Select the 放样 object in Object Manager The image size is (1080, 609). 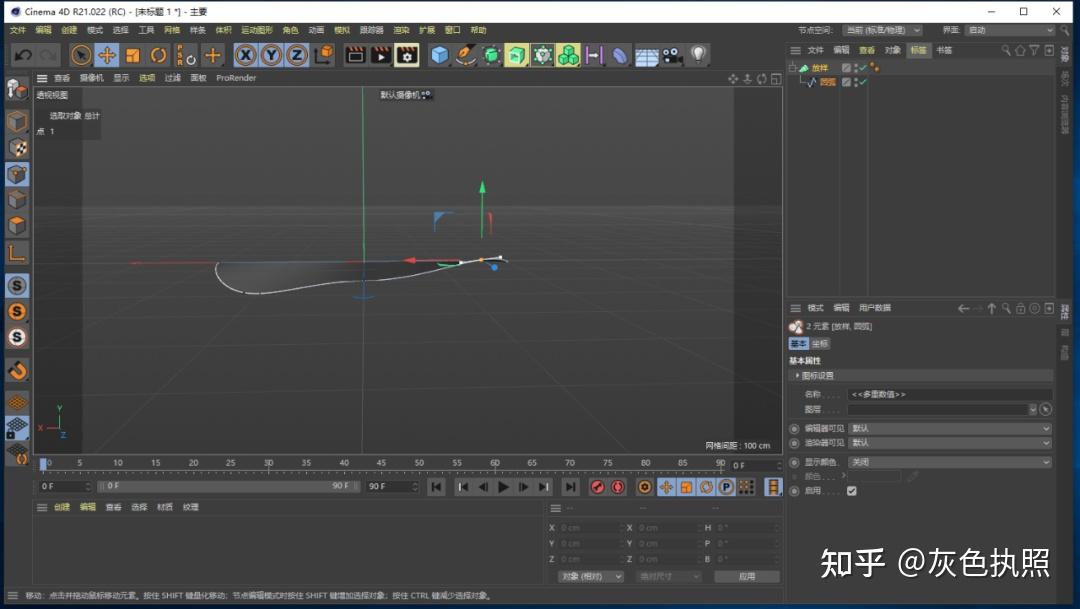[x=820, y=68]
